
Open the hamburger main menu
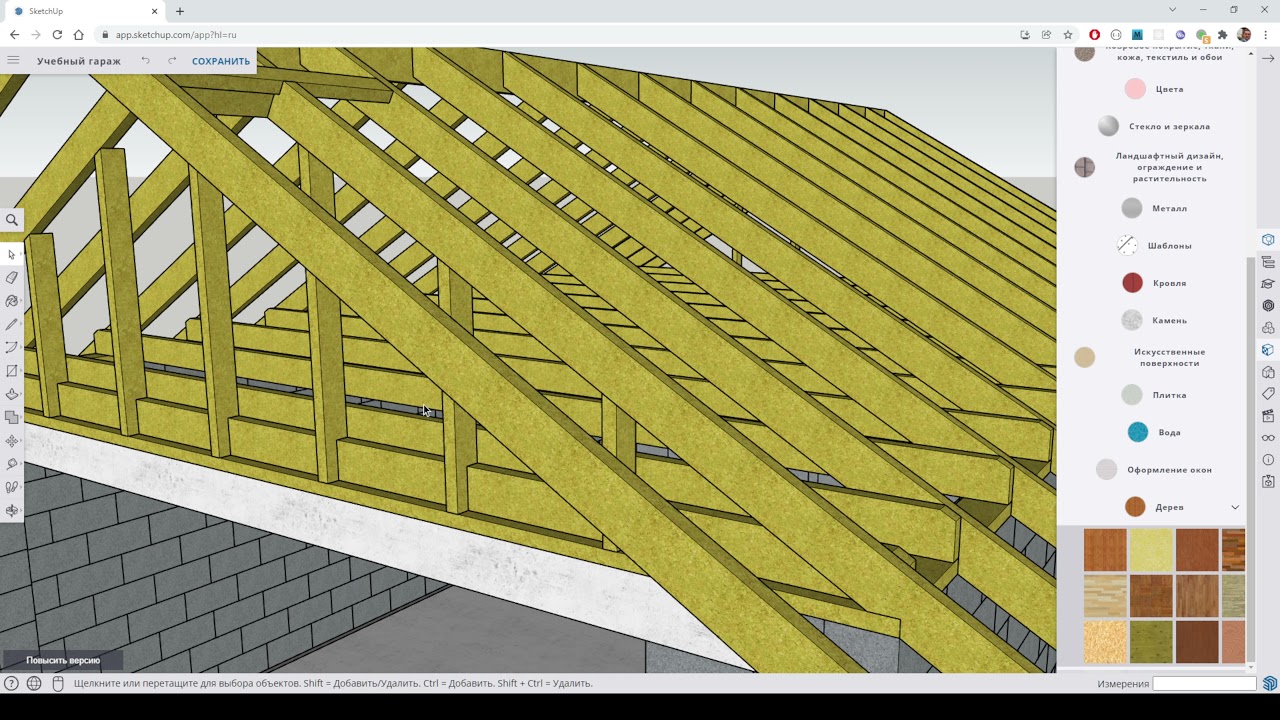pyautogui.click(x=13, y=61)
